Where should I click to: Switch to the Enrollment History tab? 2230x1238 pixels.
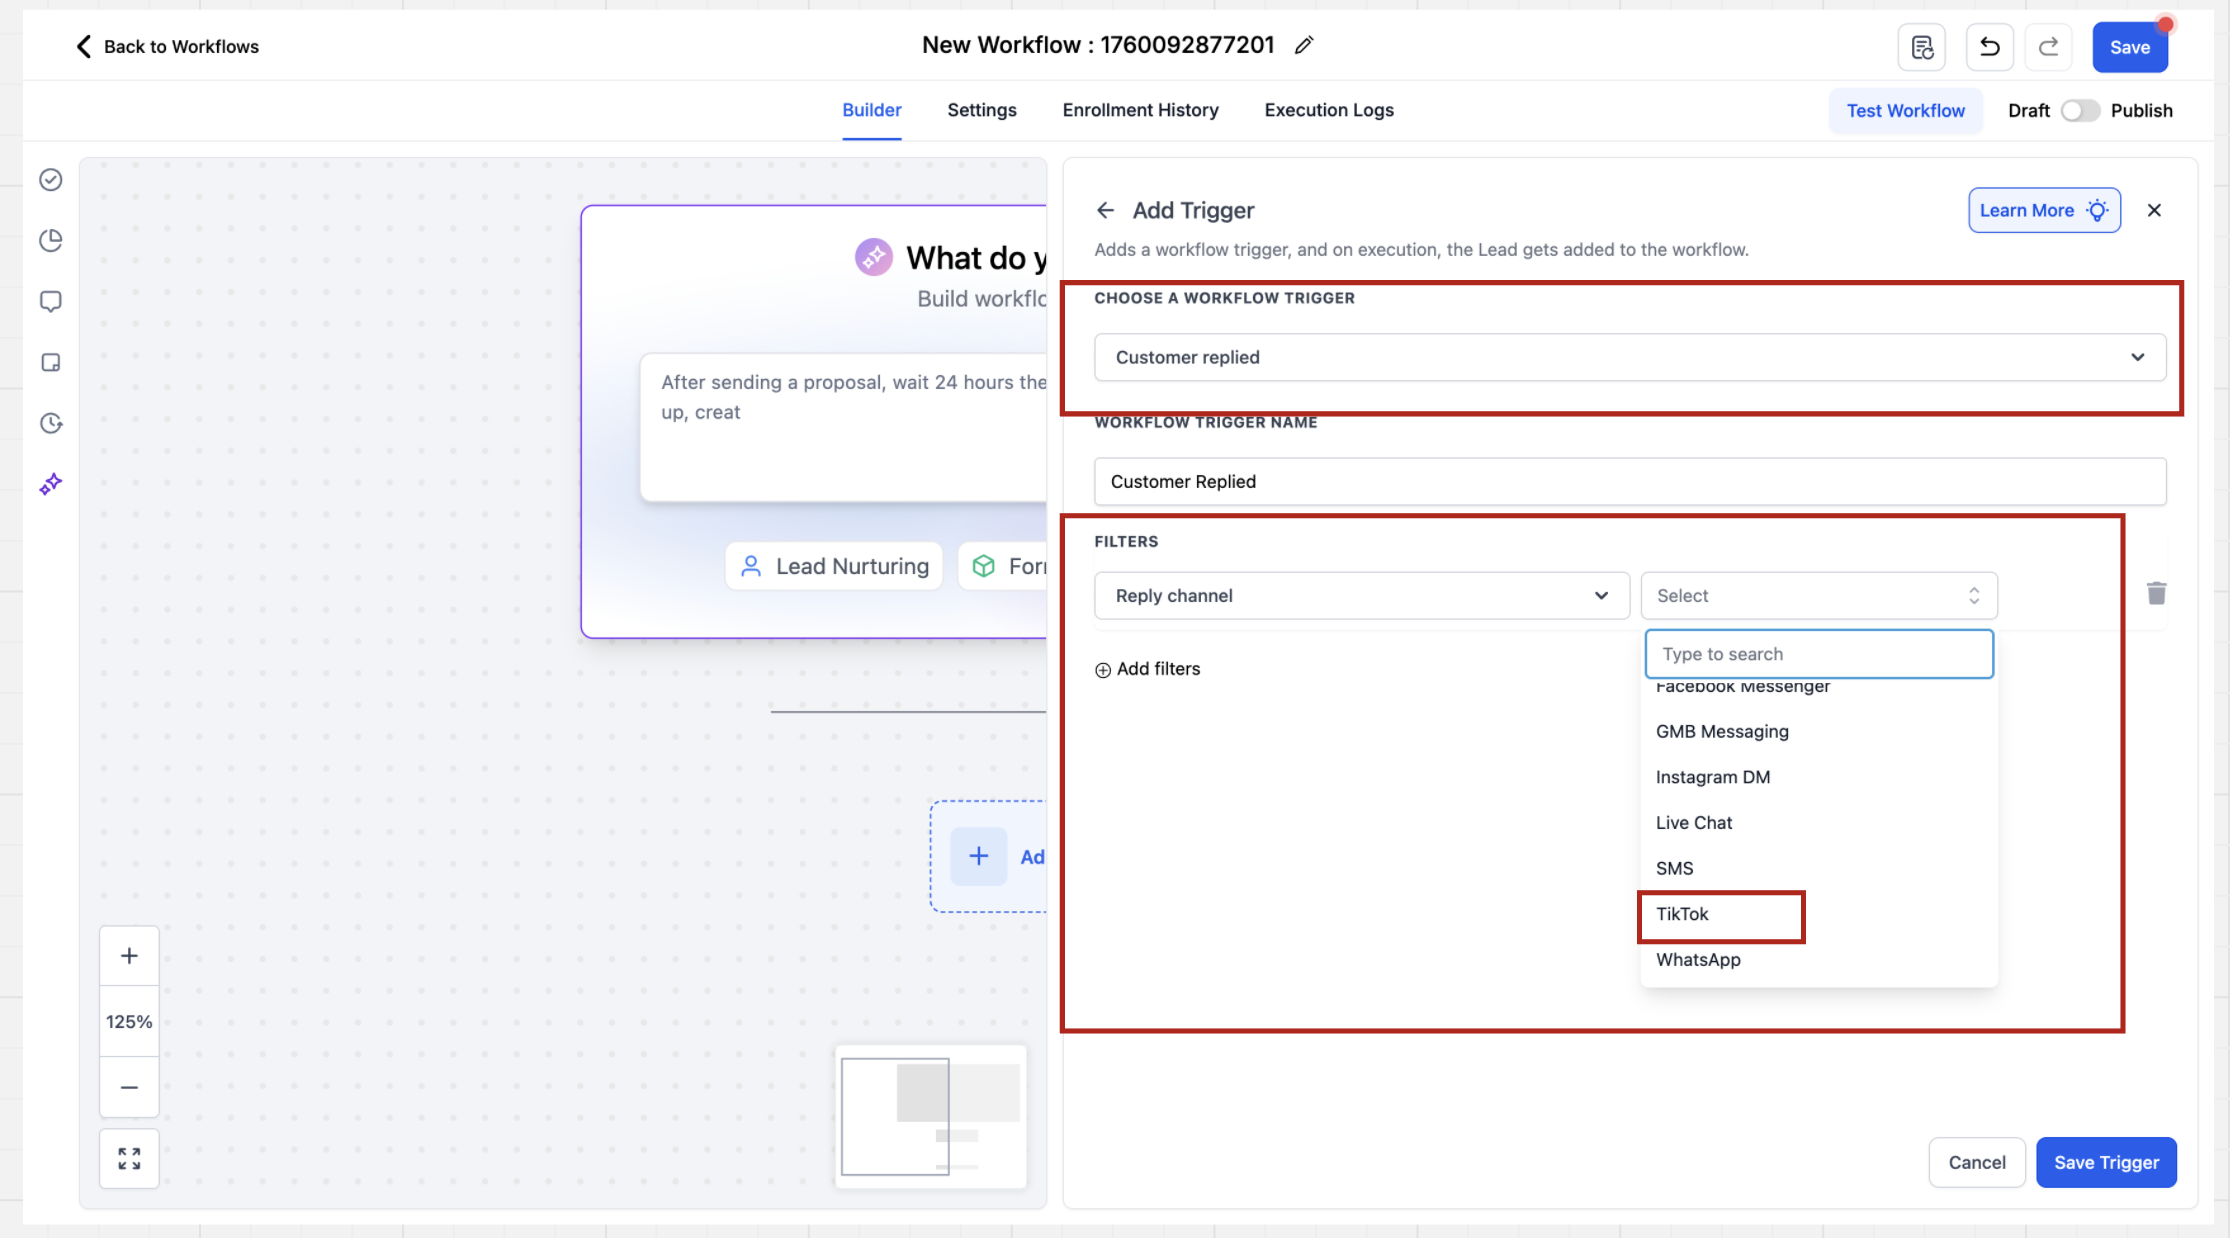pos(1140,110)
